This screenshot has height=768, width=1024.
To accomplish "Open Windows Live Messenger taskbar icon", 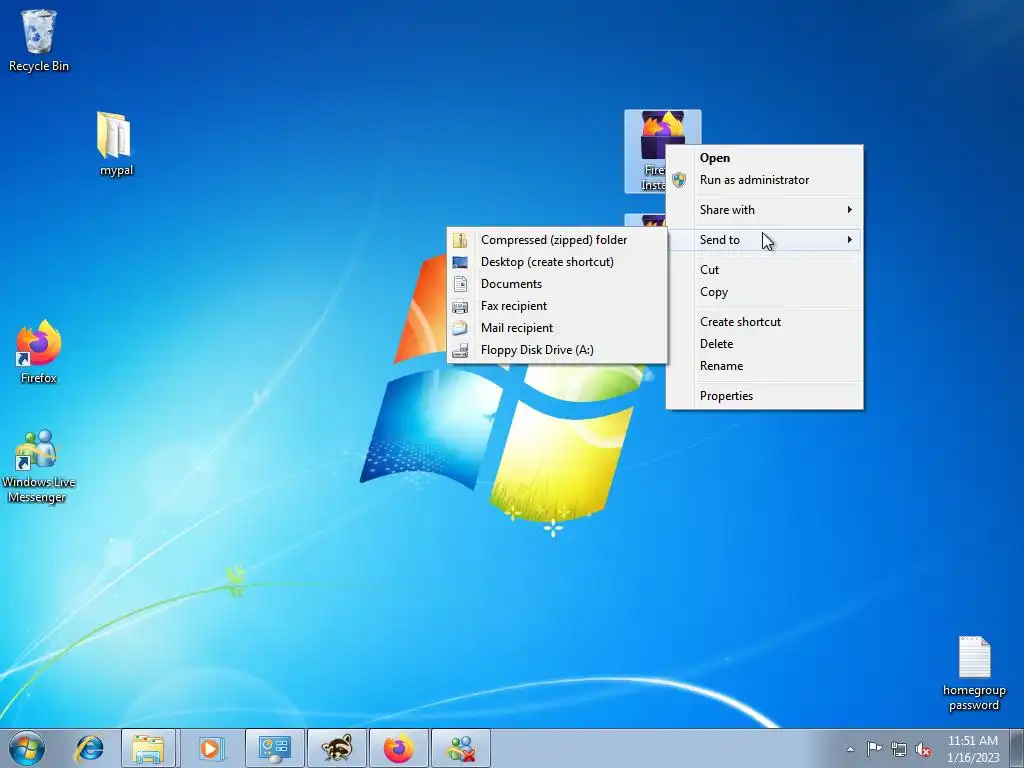I will click(x=461, y=748).
